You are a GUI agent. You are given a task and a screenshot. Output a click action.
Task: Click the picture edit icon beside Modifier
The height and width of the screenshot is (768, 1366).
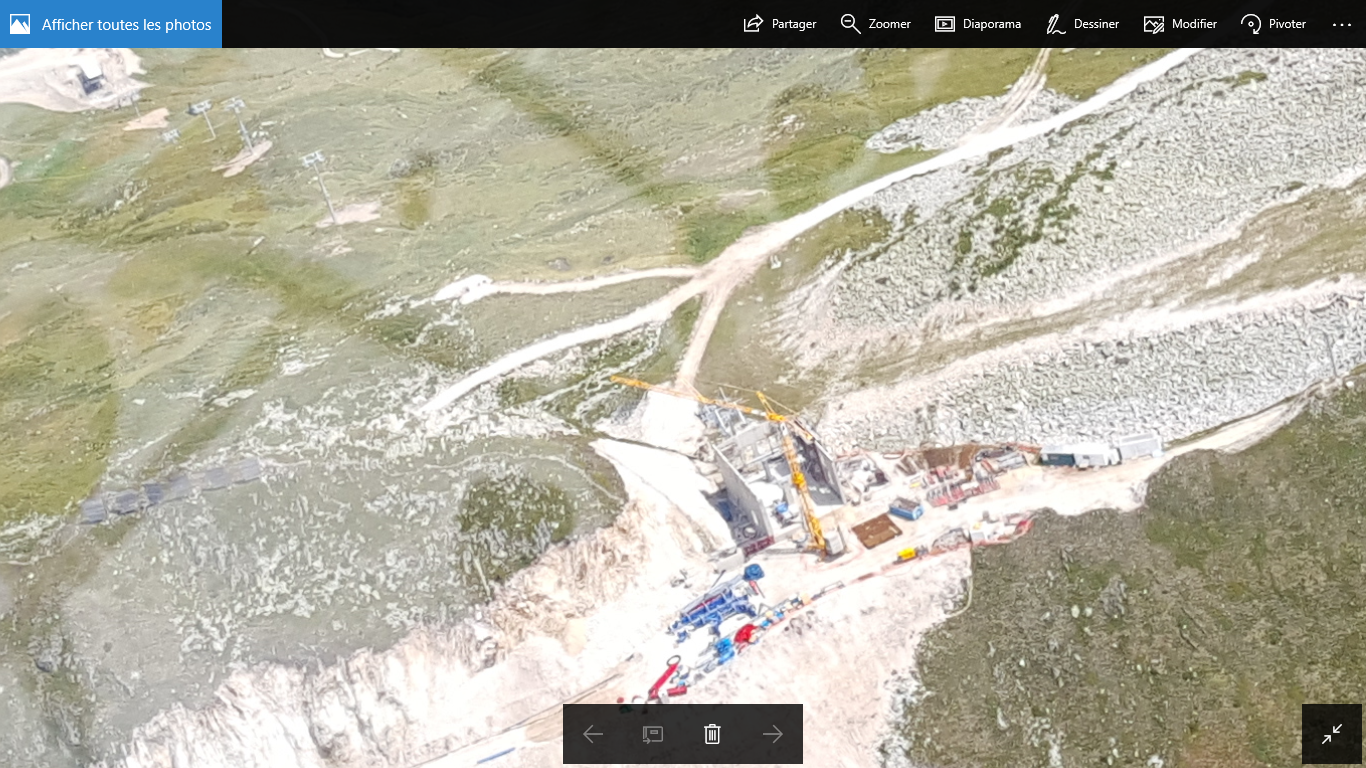pos(1154,24)
